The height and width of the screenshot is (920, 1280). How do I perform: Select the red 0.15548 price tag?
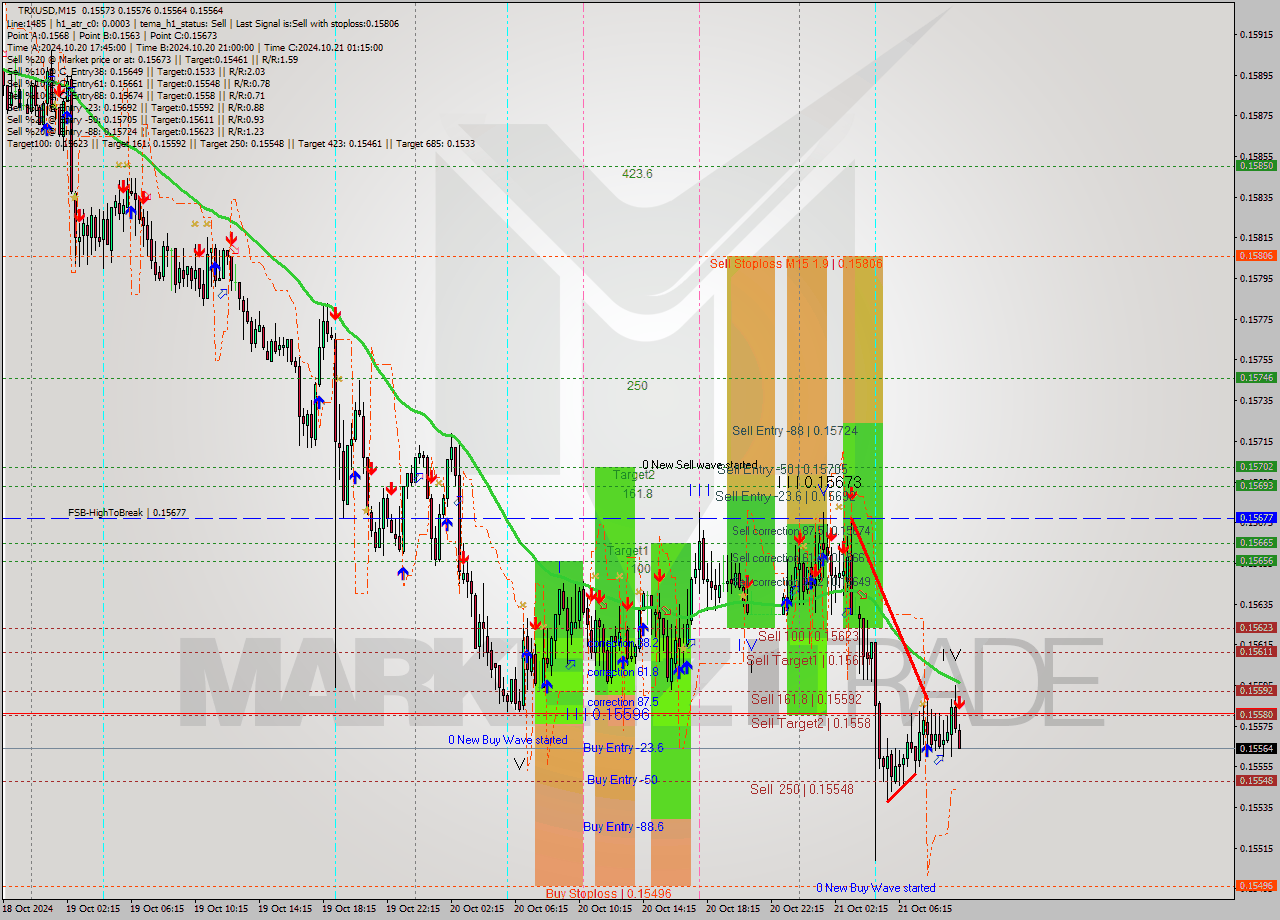click(1257, 781)
